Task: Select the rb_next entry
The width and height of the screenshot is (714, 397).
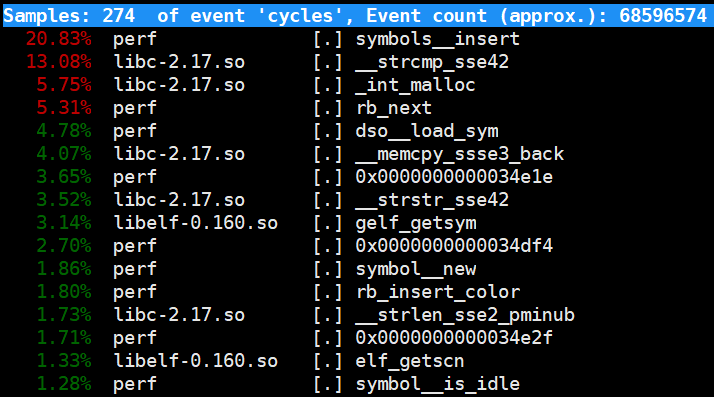Action: click(393, 108)
